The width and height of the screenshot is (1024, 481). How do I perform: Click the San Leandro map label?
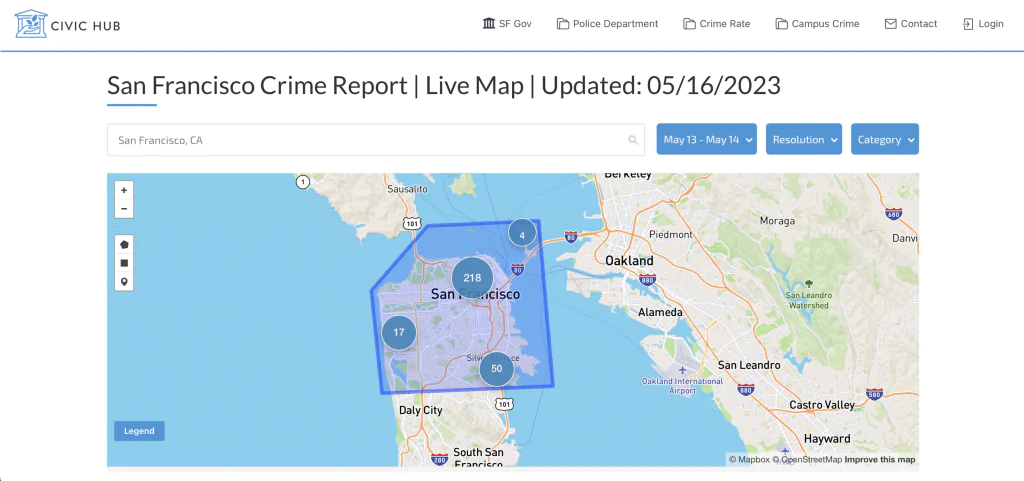(x=749, y=365)
